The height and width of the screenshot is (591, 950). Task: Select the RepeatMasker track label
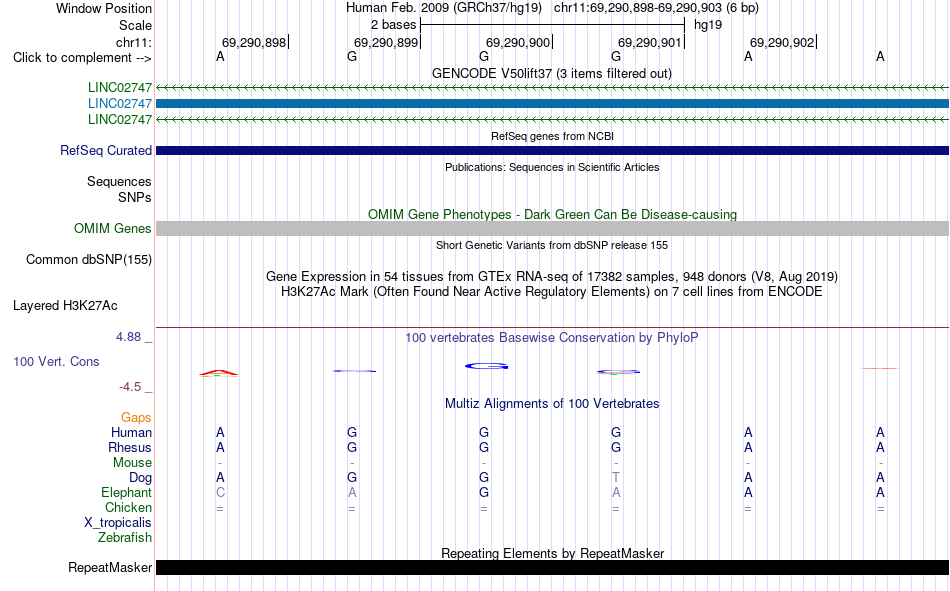click(x=110, y=567)
